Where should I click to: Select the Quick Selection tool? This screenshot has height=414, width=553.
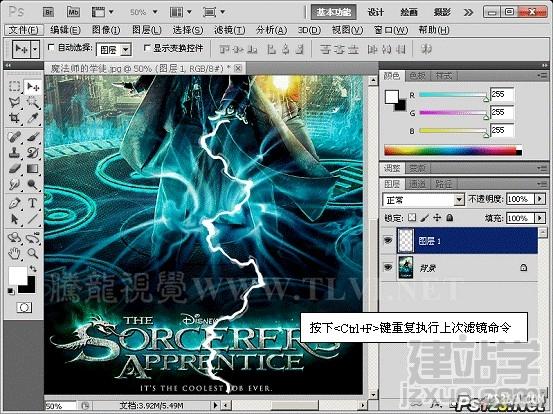click(x=33, y=102)
